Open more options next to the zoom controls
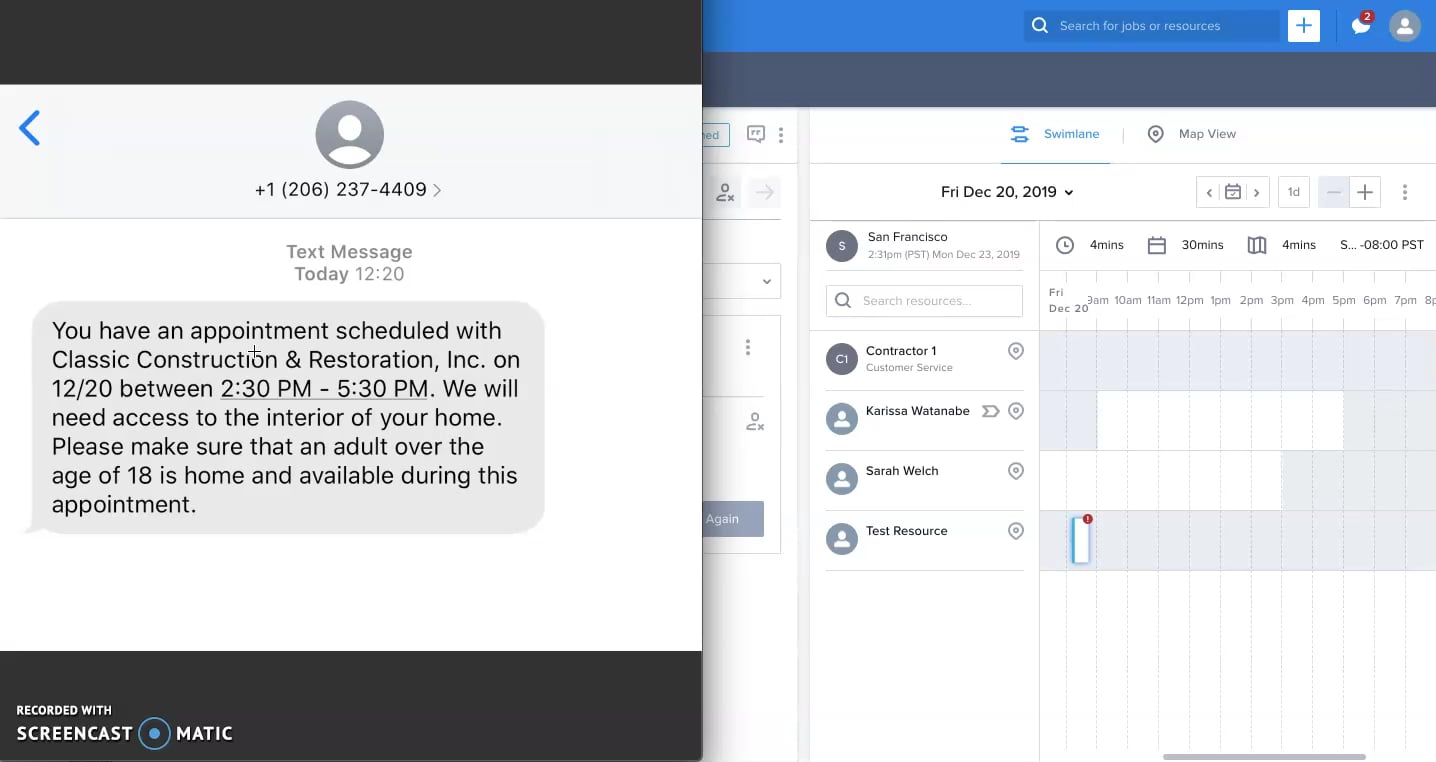This screenshot has width=1436, height=762. (1405, 192)
